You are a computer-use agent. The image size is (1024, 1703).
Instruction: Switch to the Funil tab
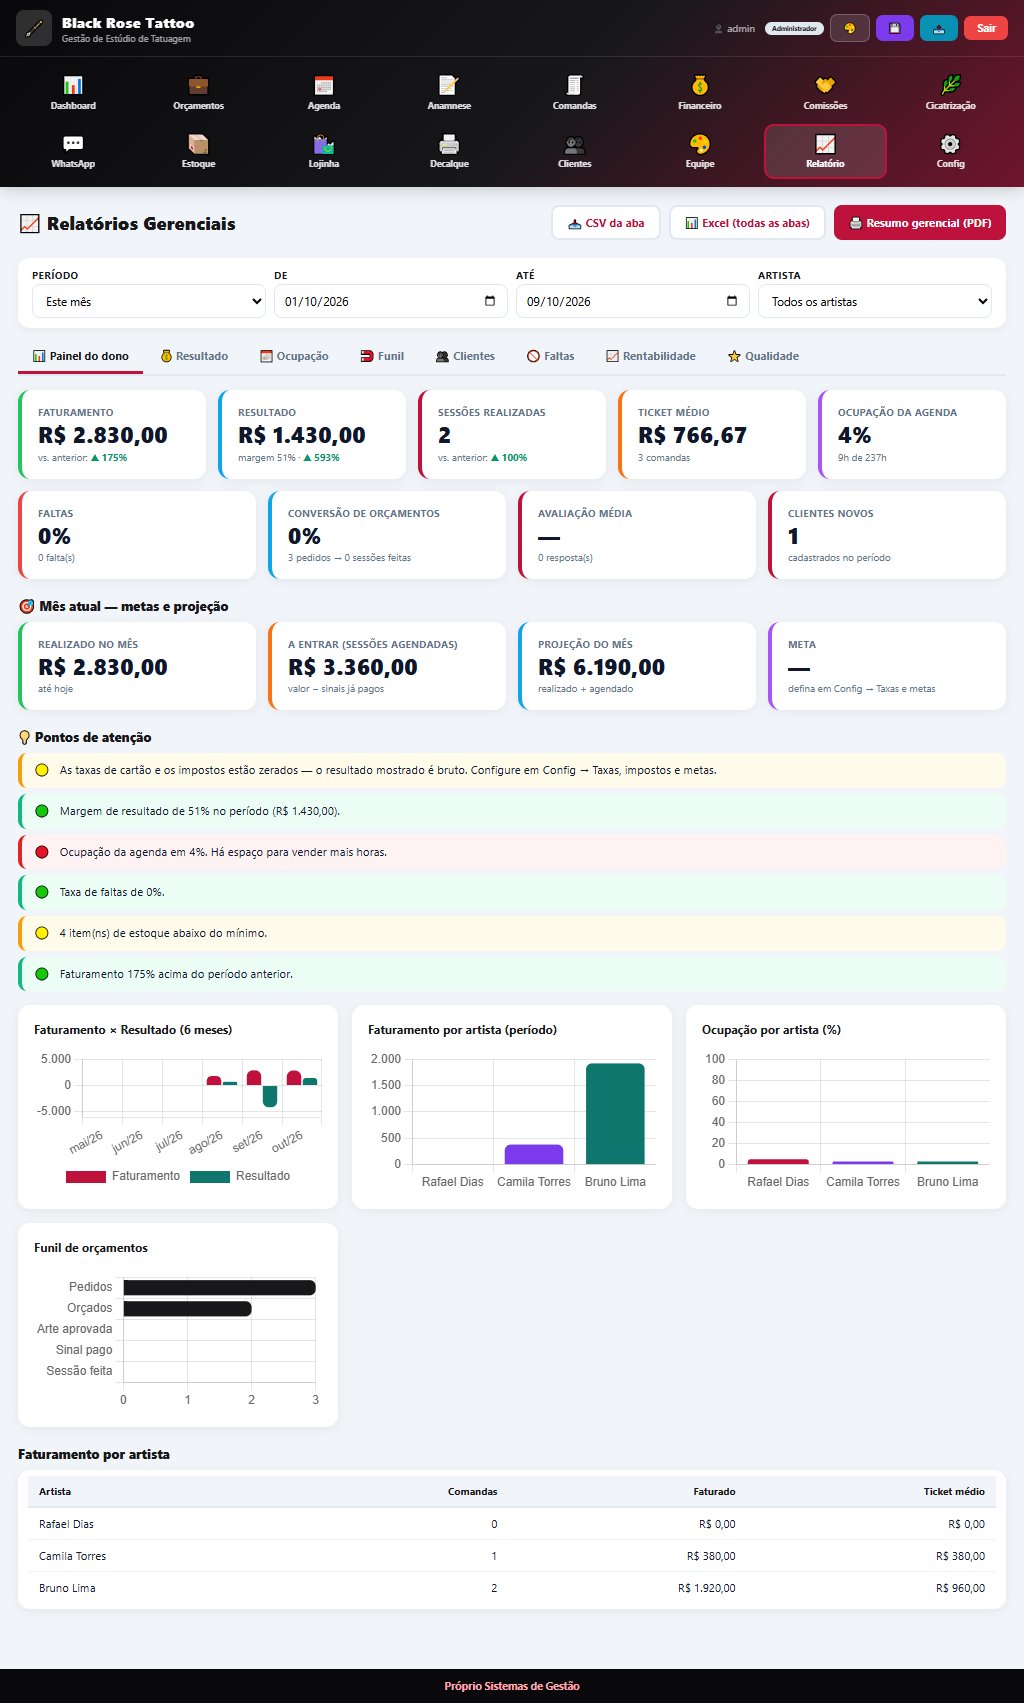click(382, 356)
